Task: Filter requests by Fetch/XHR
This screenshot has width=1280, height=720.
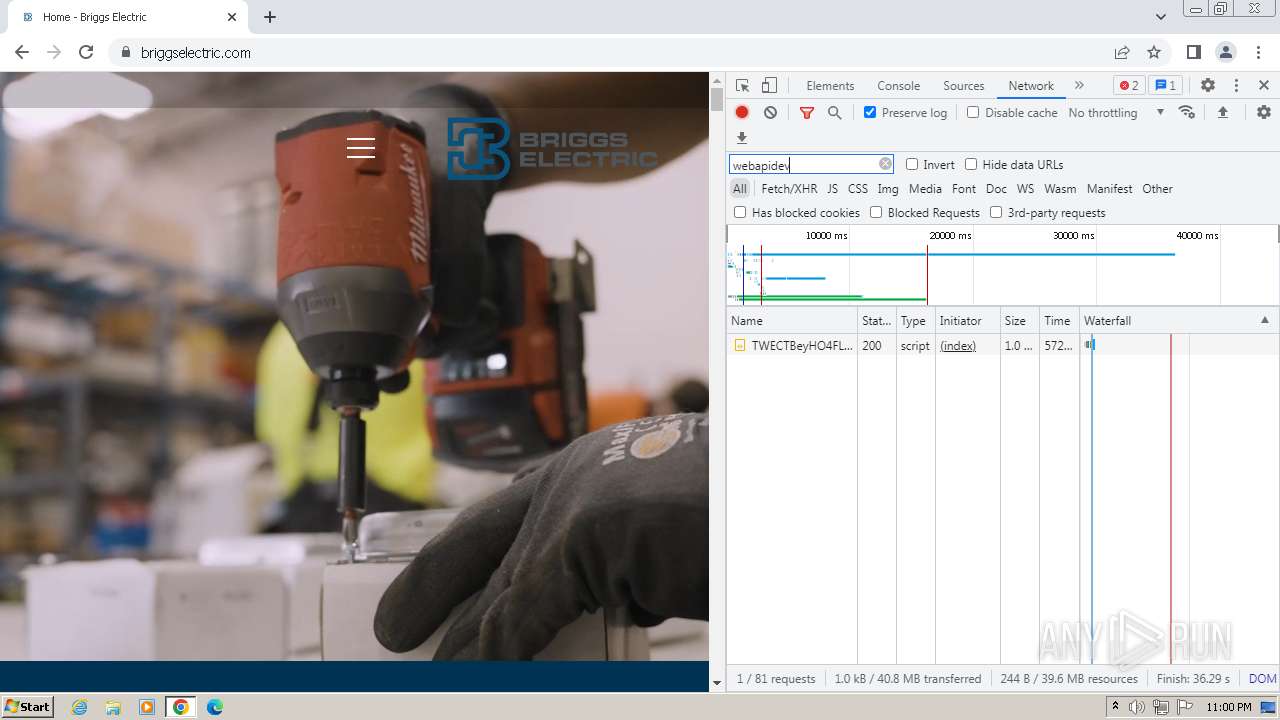Action: (789, 189)
